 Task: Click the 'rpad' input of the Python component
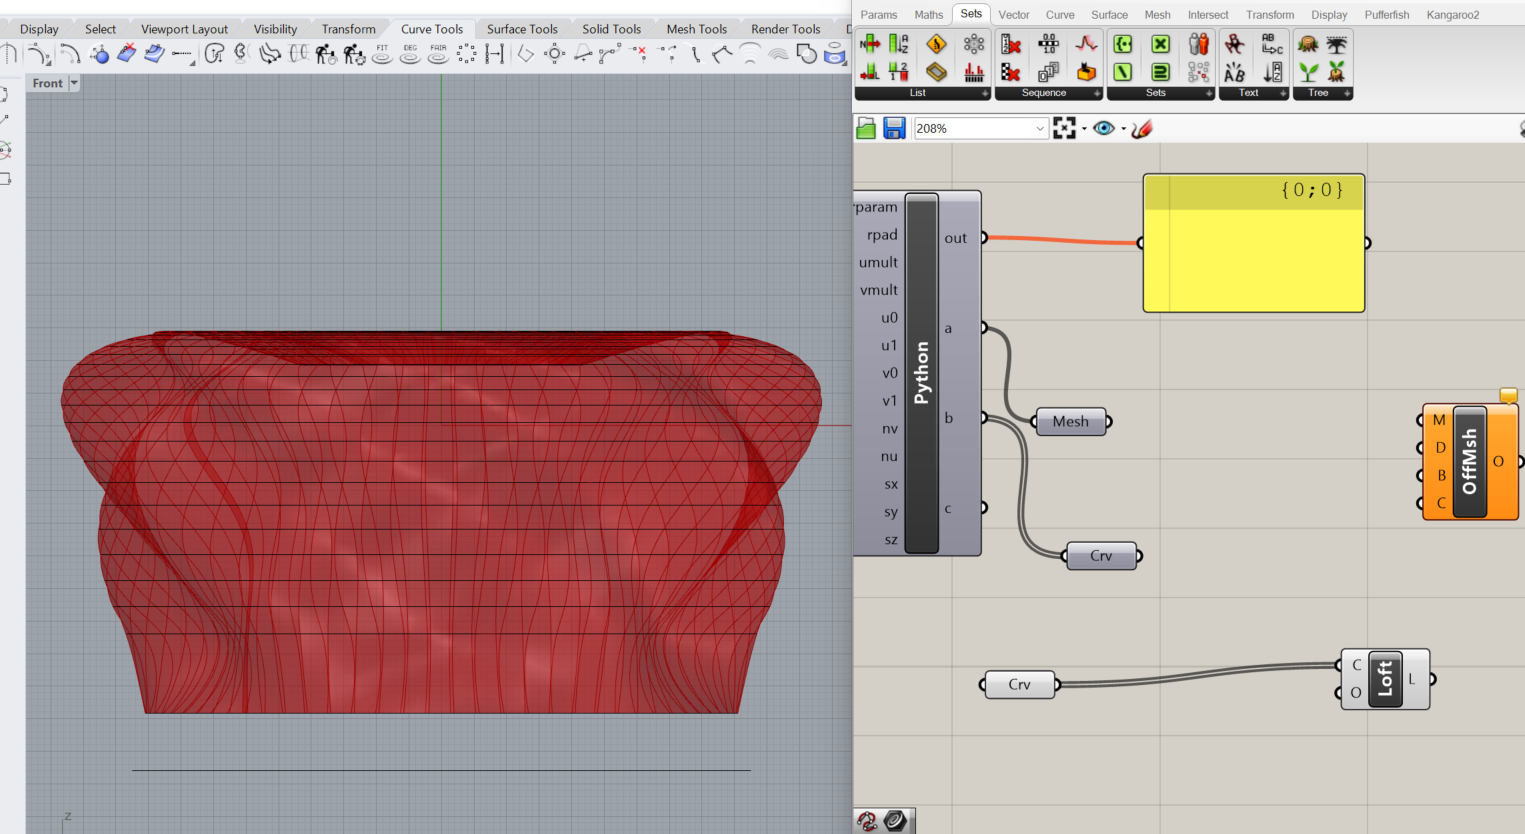(x=882, y=235)
